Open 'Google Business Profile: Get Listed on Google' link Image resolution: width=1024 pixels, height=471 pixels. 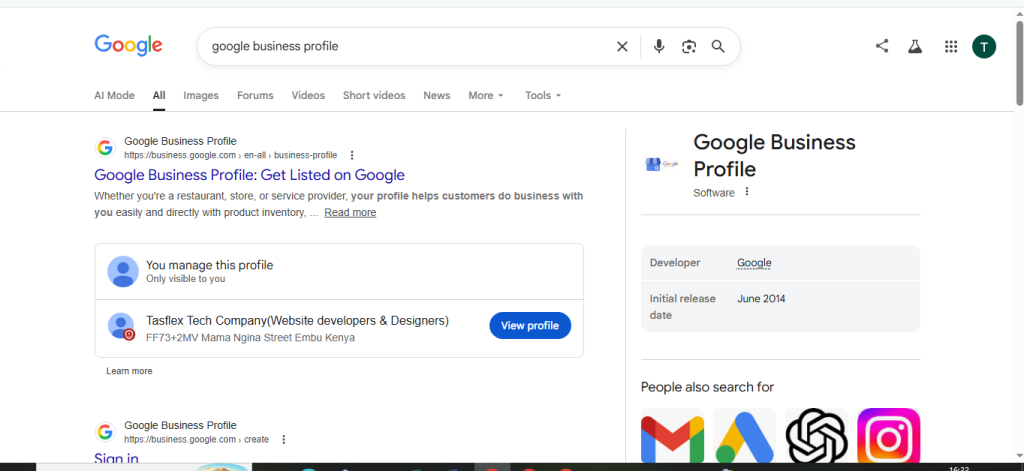pos(249,175)
